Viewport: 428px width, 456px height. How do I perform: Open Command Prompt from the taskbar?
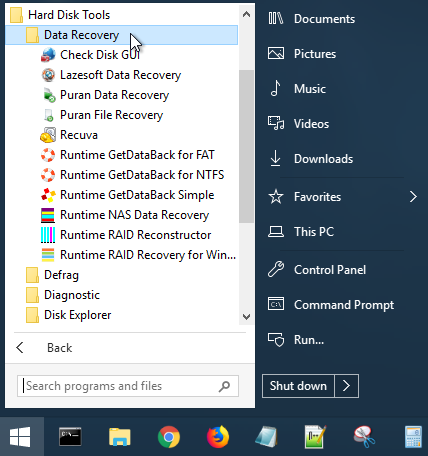[x=70, y=437]
